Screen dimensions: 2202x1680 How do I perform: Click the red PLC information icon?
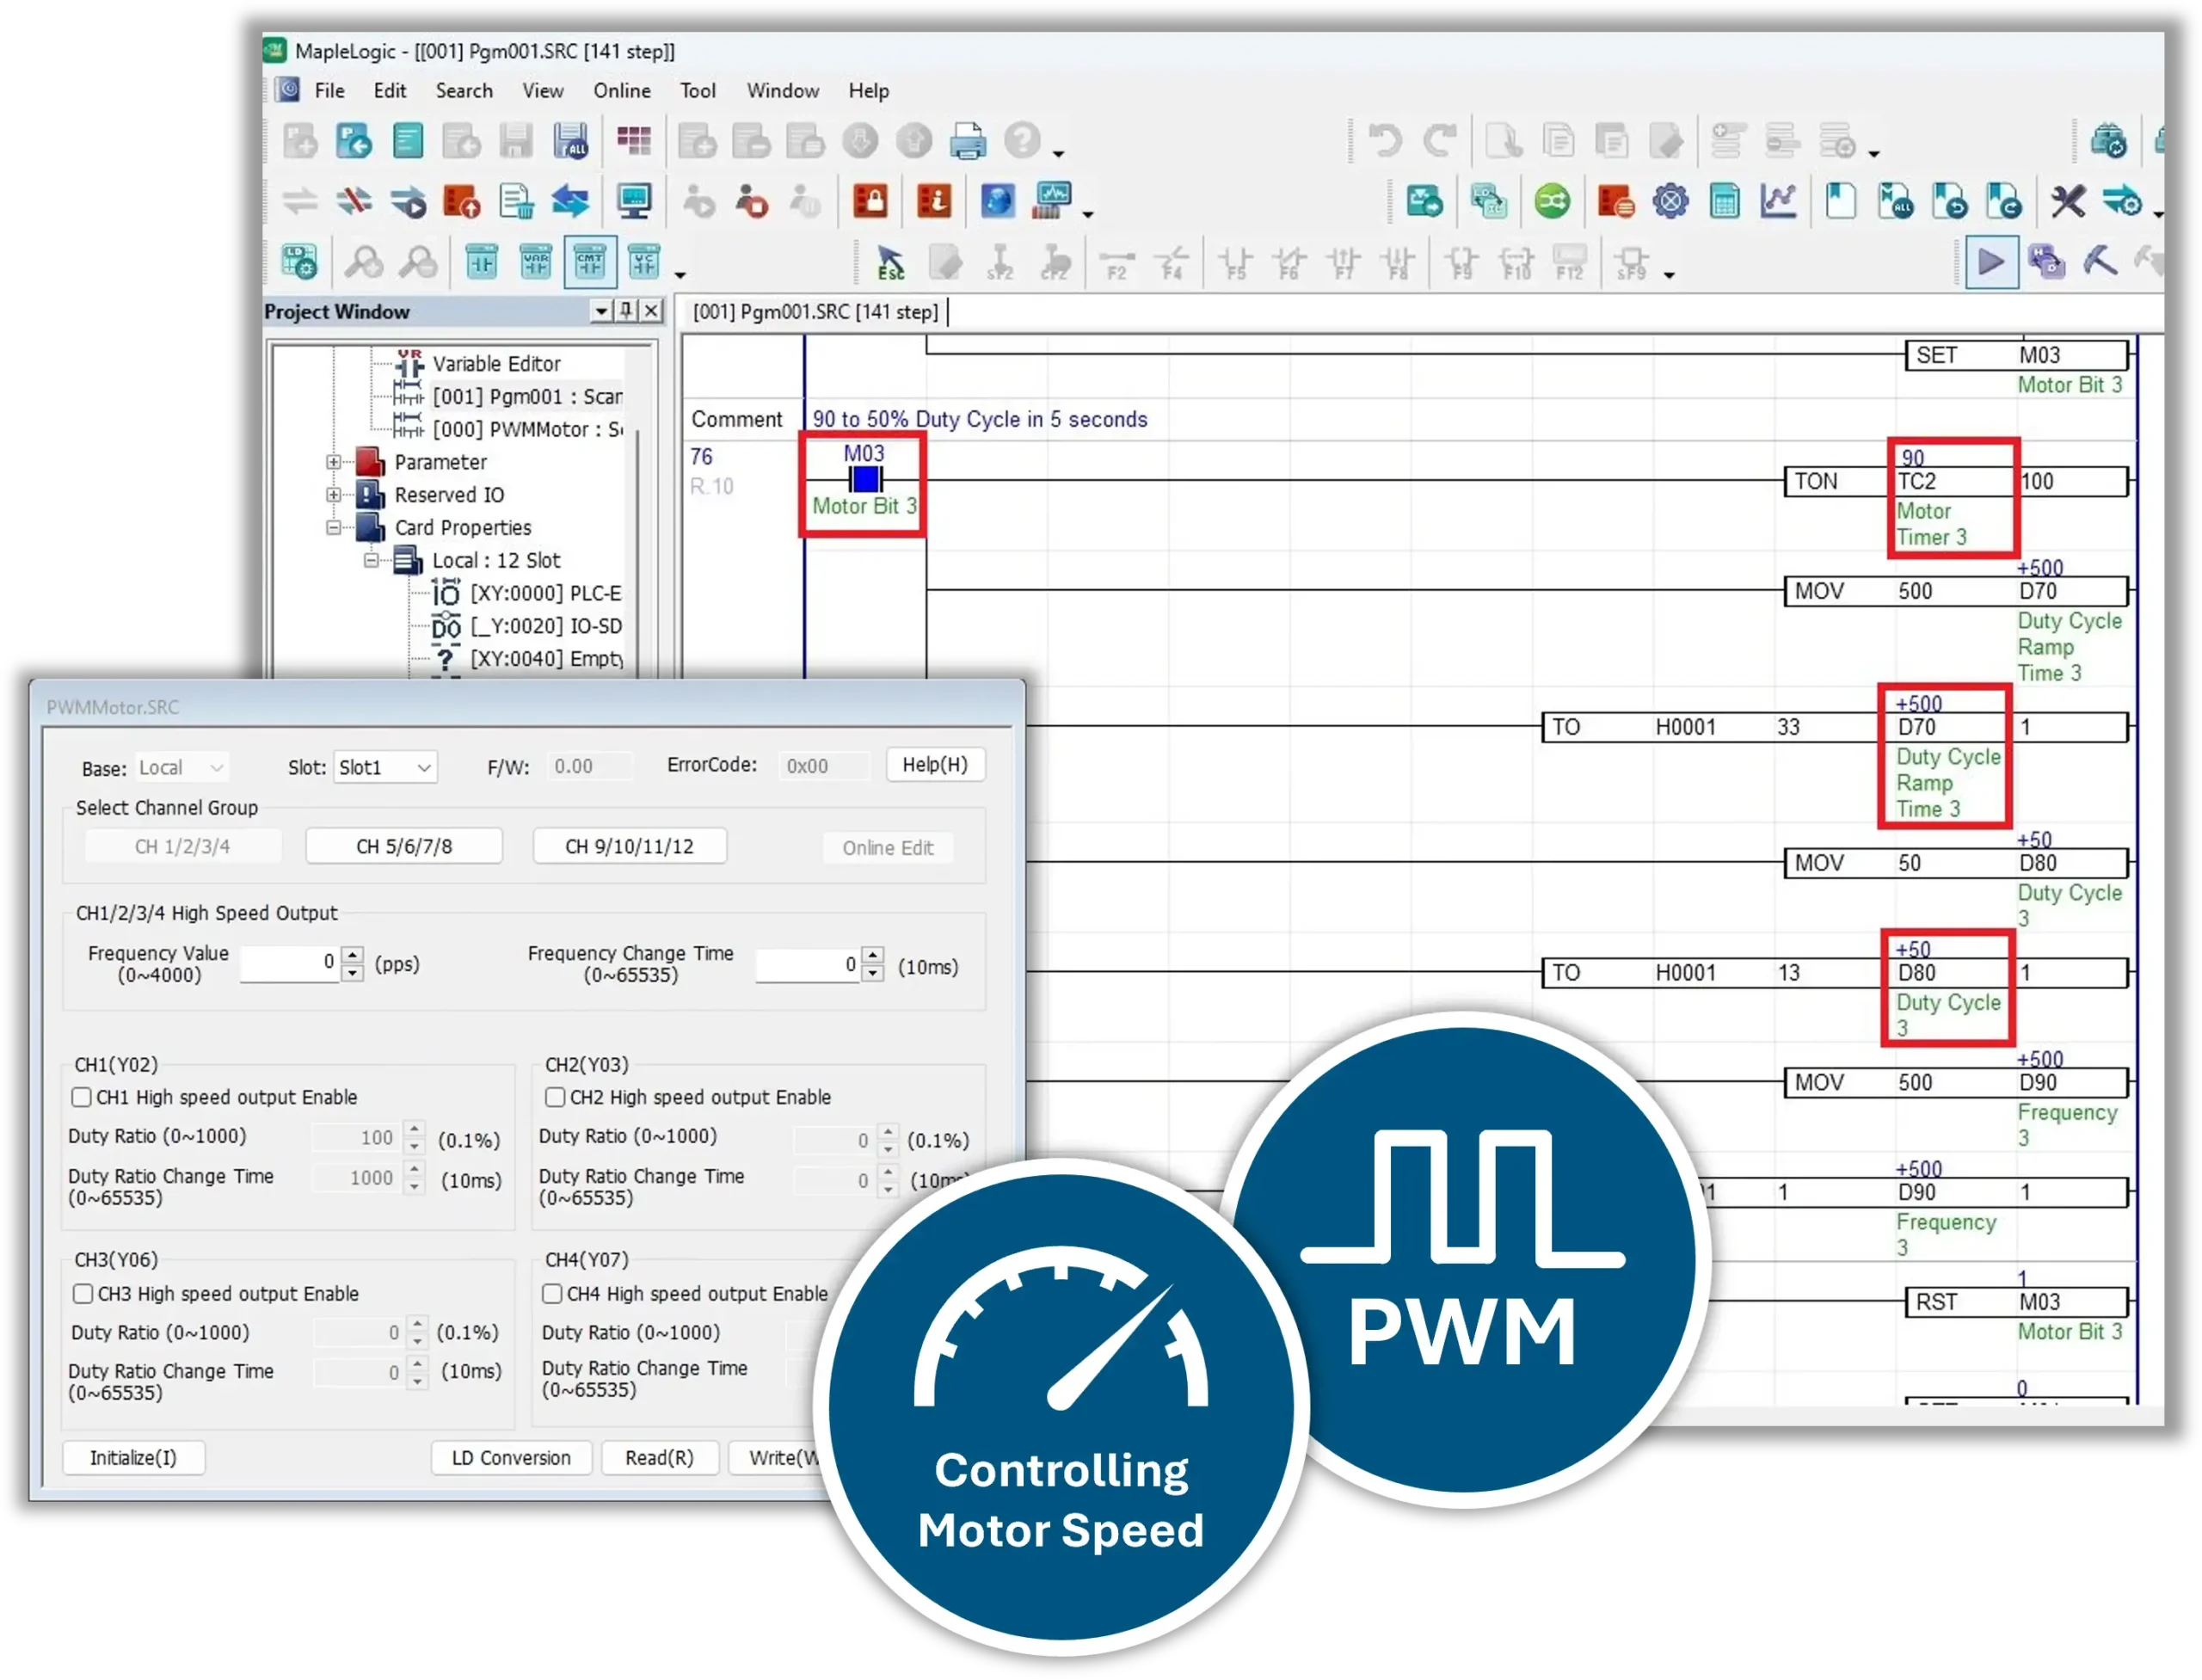pos(934,202)
